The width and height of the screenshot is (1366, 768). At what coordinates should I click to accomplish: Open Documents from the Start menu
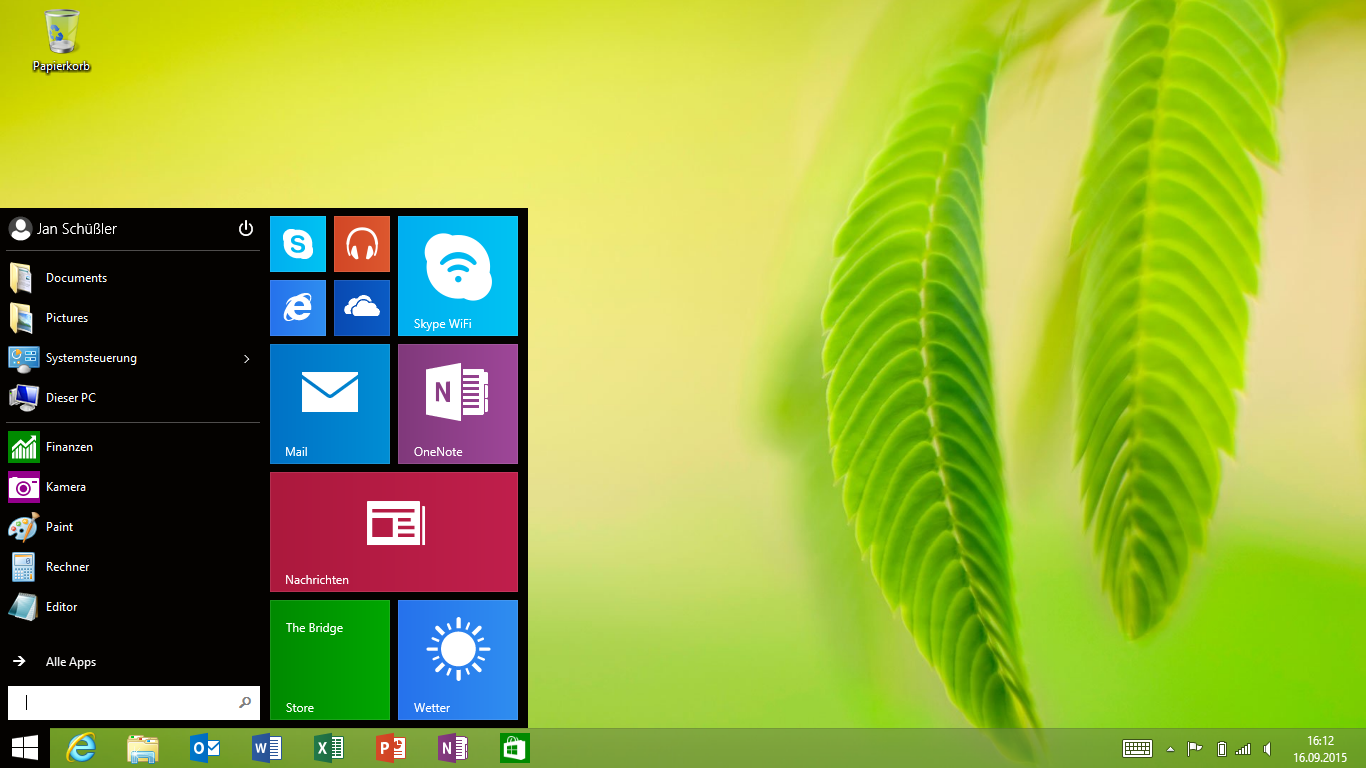tap(134, 278)
